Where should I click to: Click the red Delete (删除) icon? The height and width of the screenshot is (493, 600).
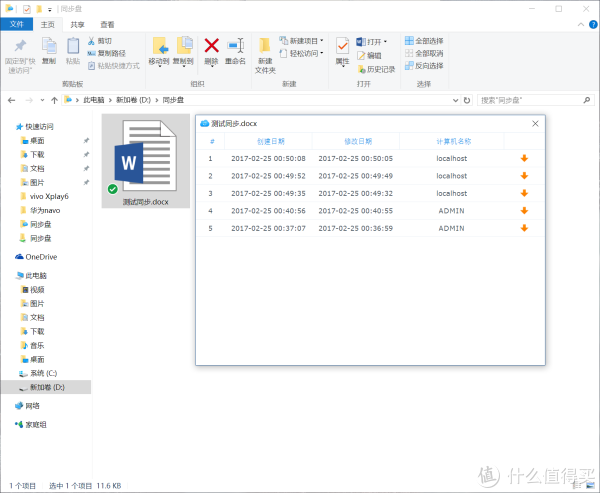click(211, 46)
